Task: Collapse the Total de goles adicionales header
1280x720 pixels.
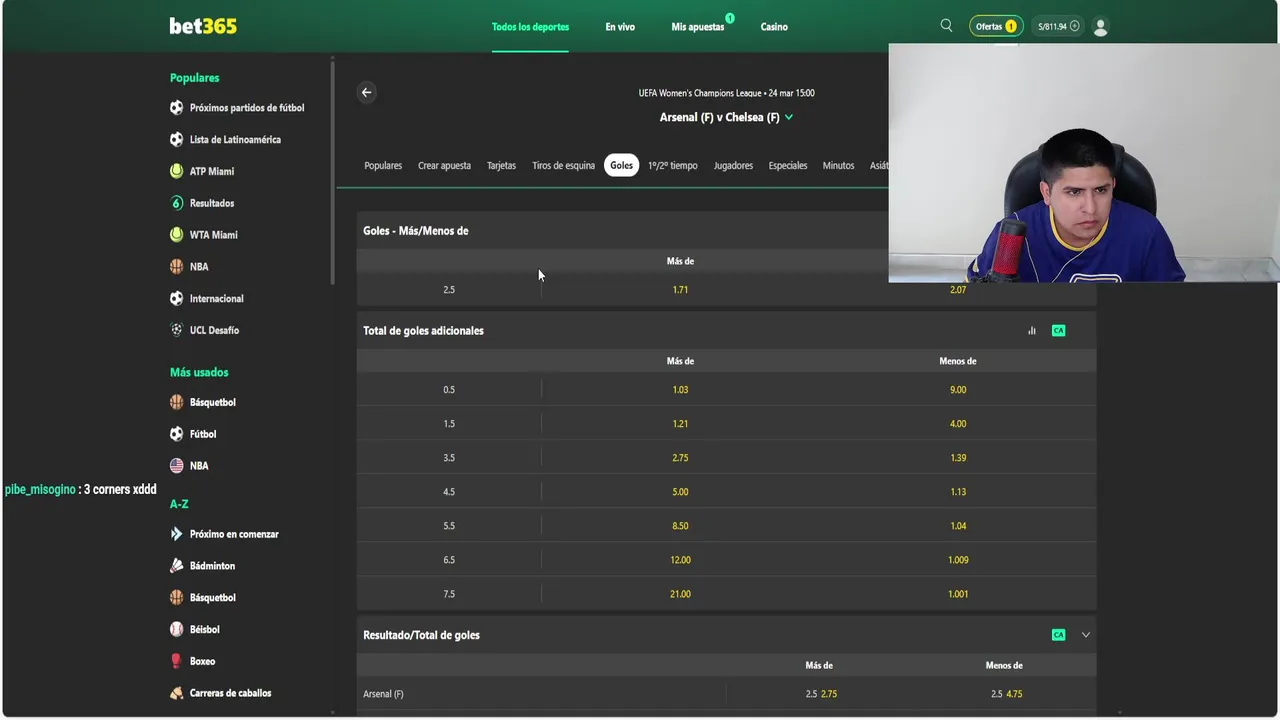Action: (x=726, y=331)
